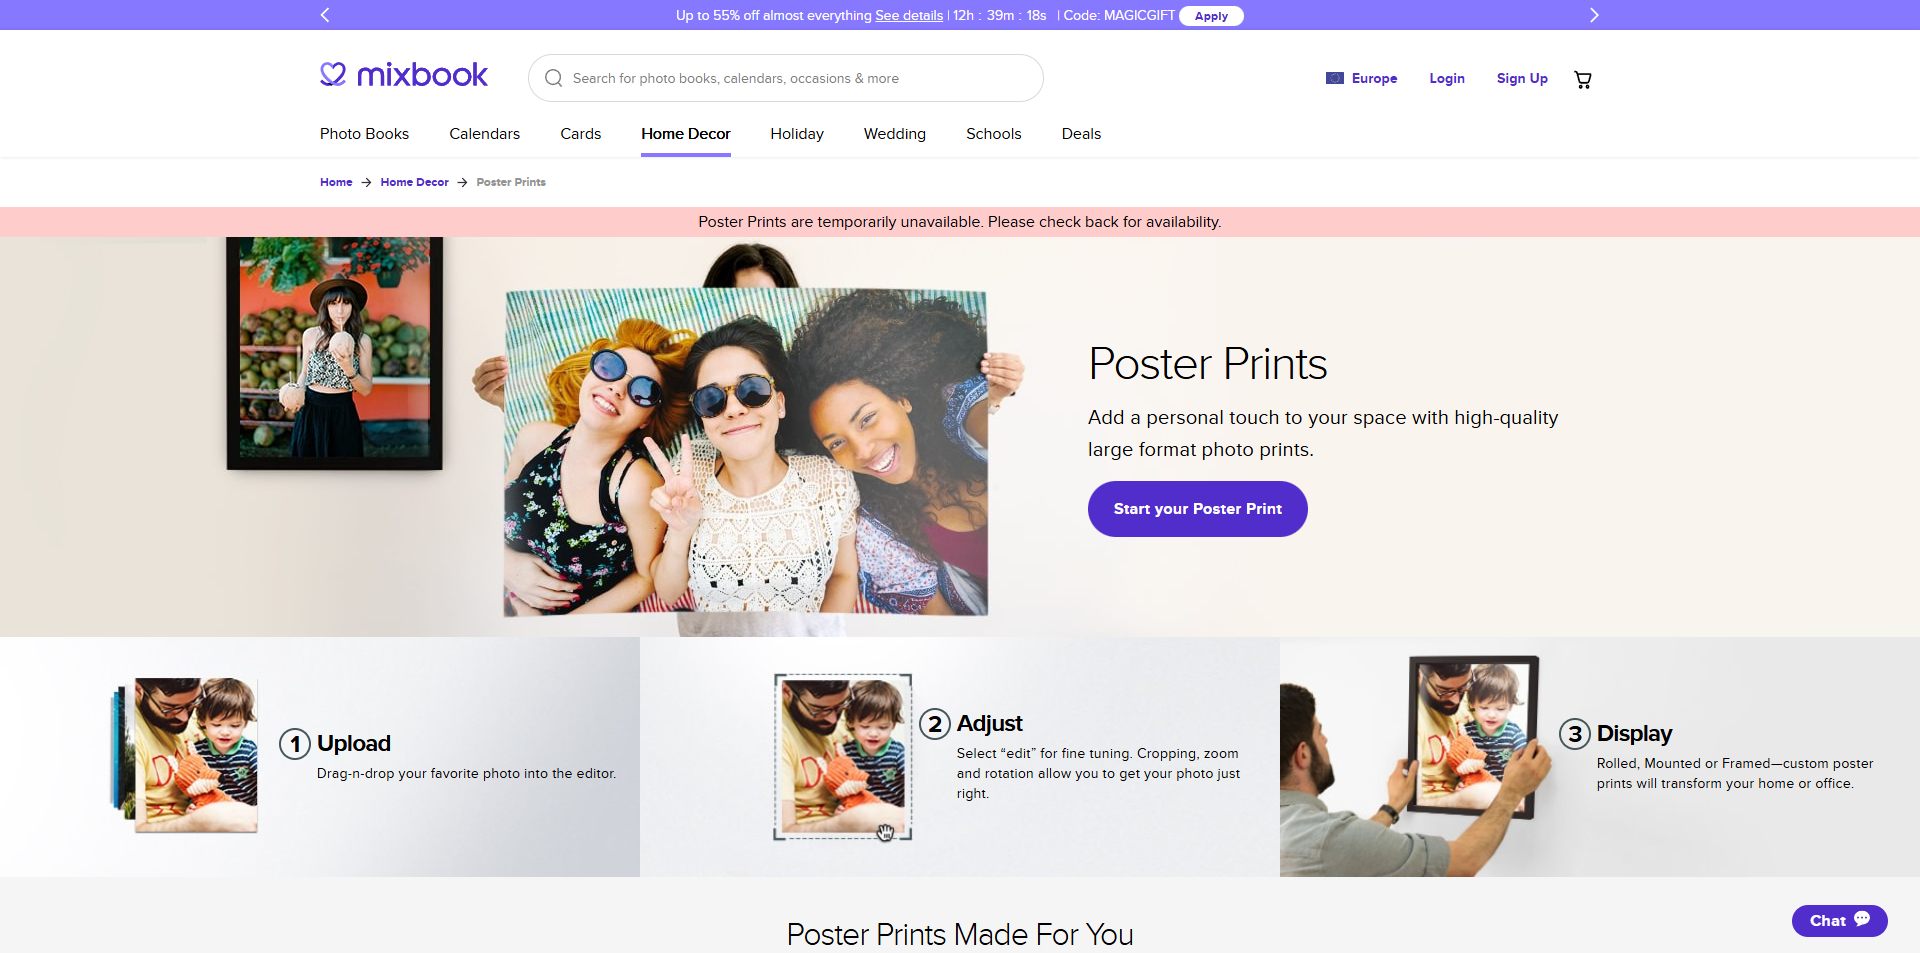Click Home in the breadcrumb trail
The image size is (1920, 953).
point(336,182)
